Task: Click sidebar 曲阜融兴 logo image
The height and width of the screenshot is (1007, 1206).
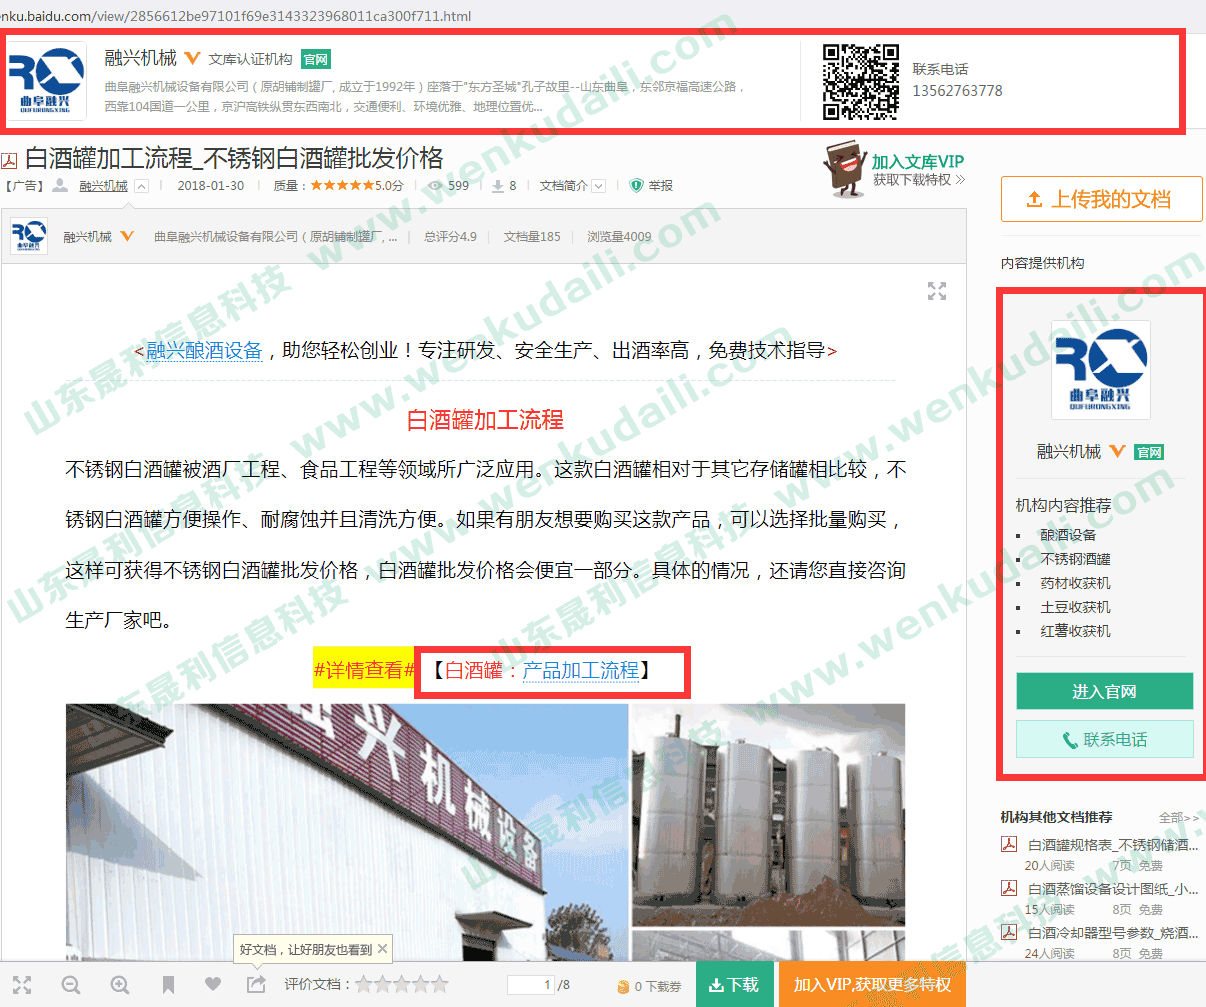Action: pos(1101,369)
